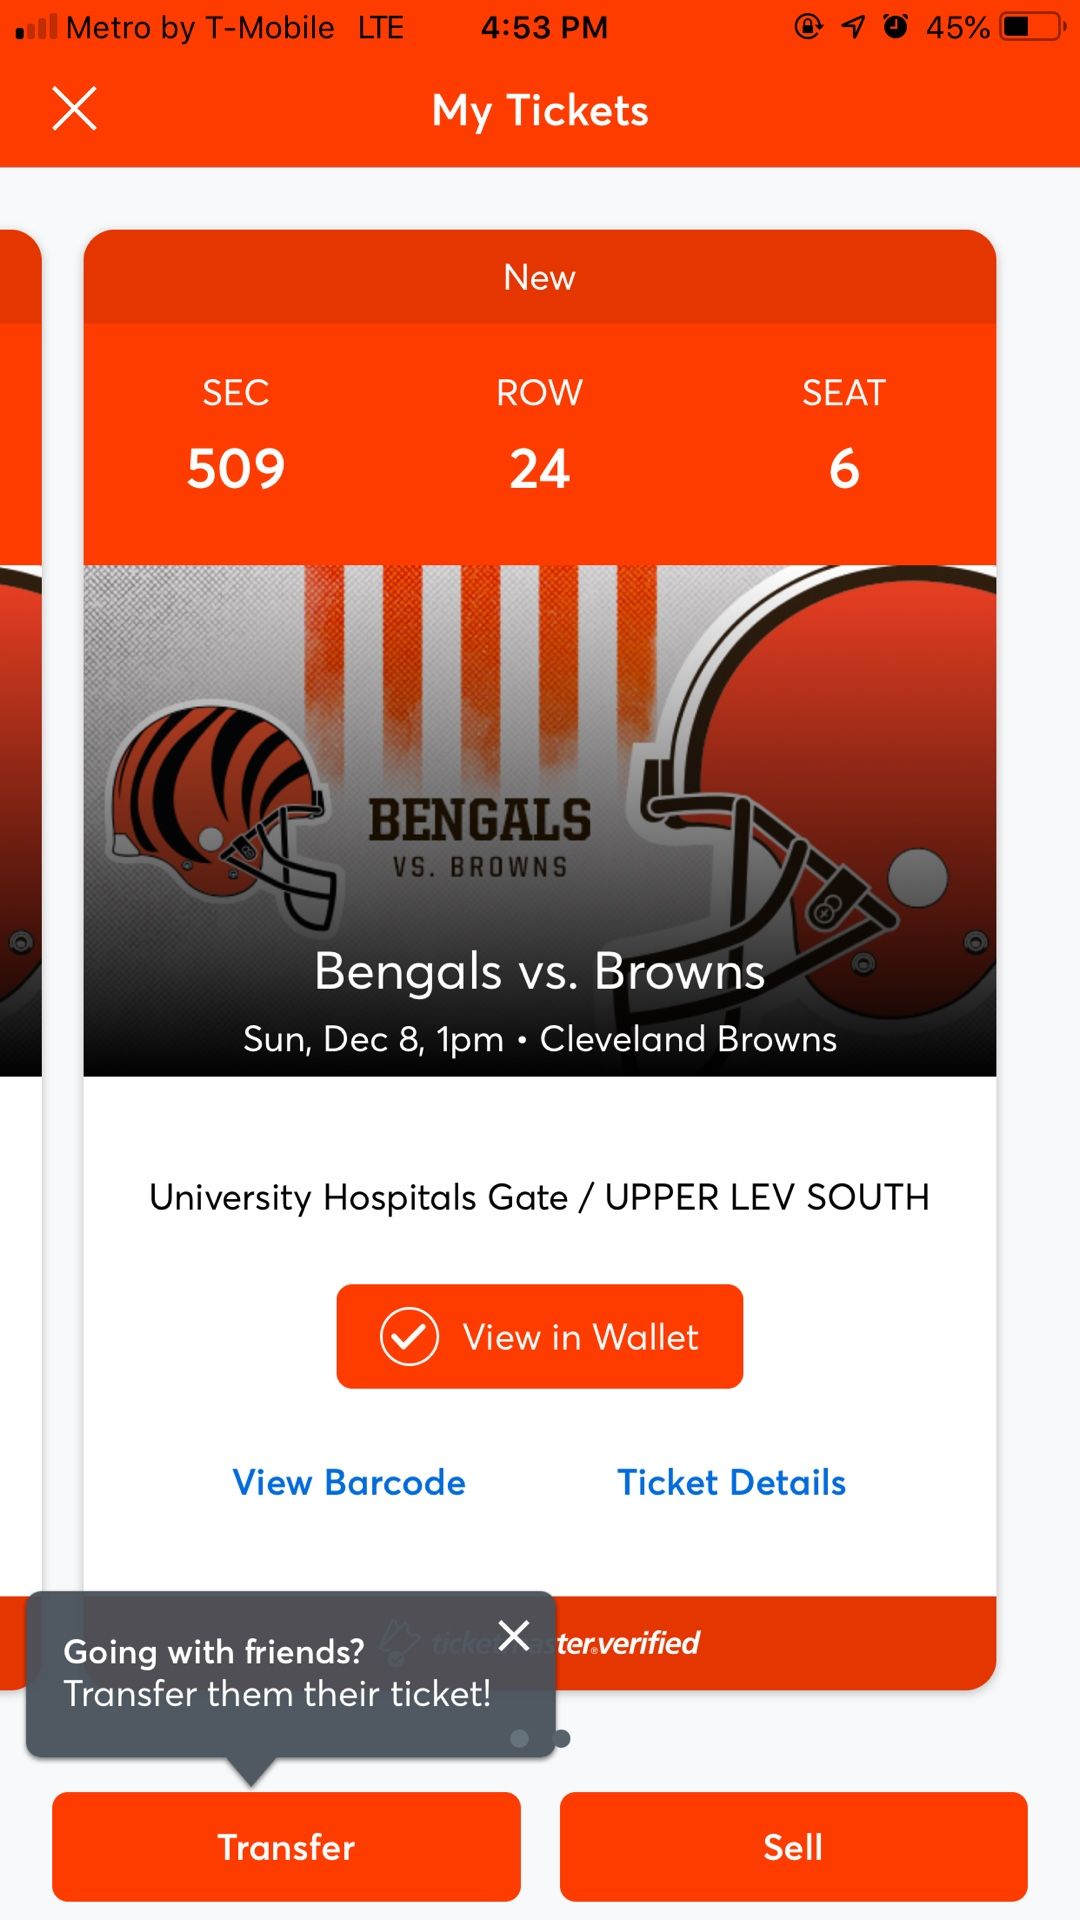Tap the rotation lock status icon
The height and width of the screenshot is (1920, 1080).
coord(808,27)
